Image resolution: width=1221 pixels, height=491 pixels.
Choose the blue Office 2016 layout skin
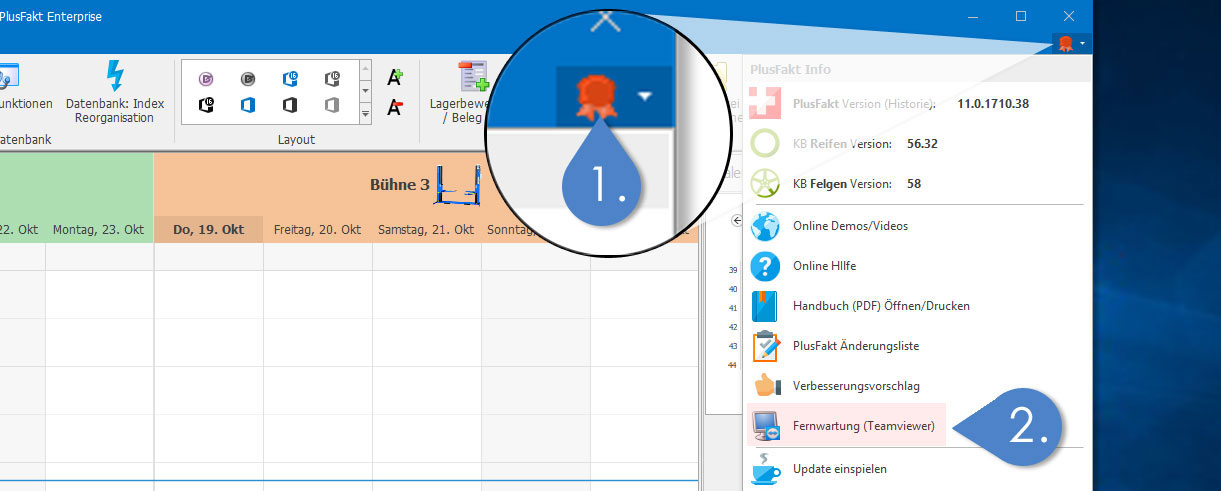click(x=290, y=78)
